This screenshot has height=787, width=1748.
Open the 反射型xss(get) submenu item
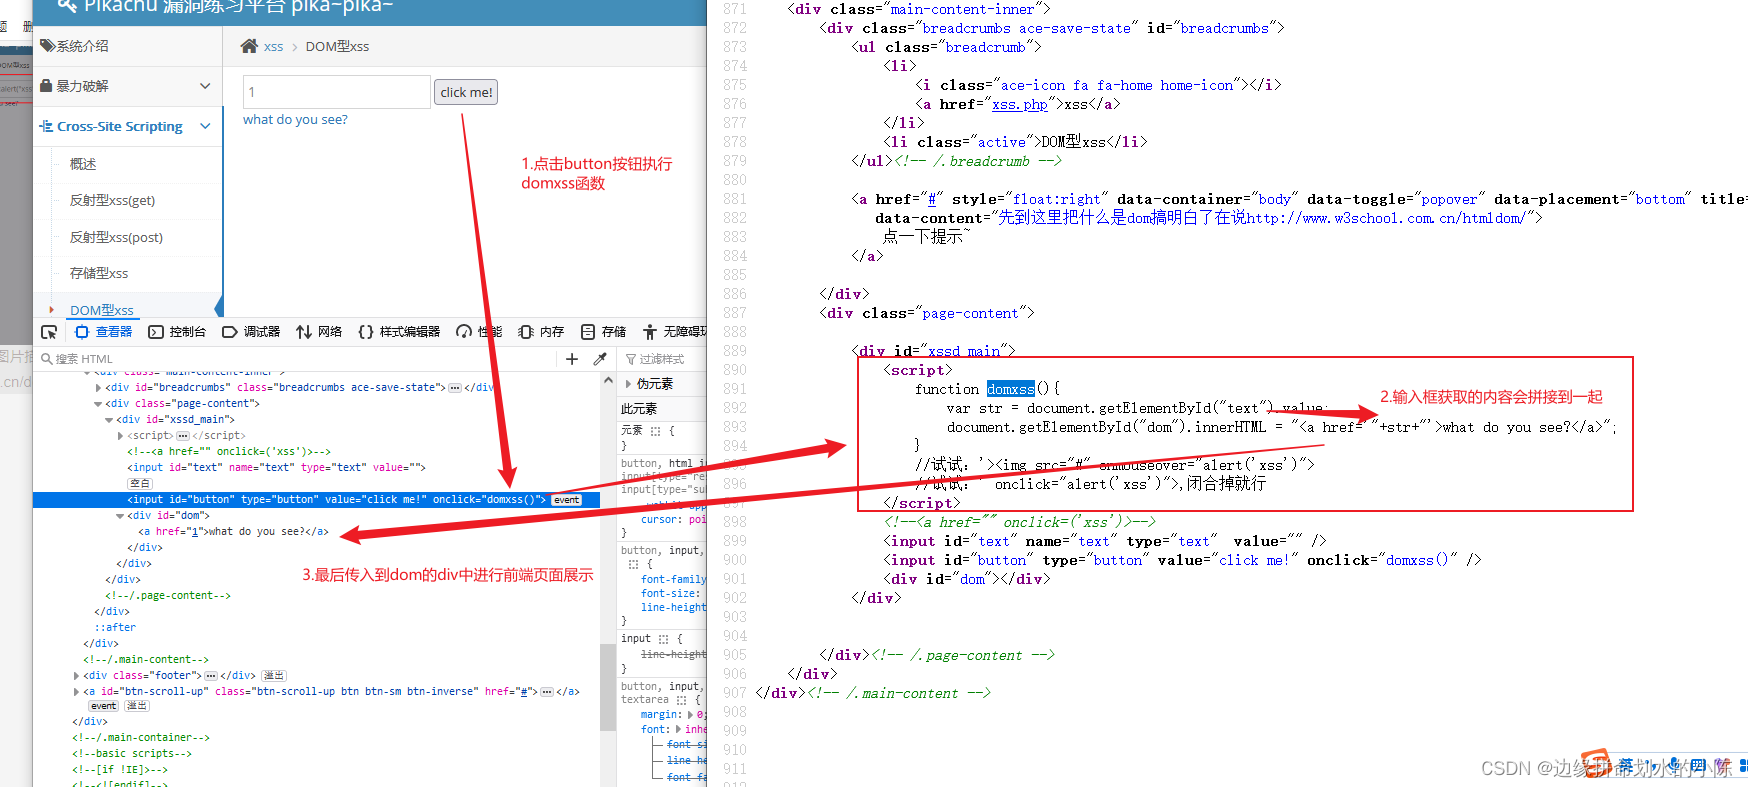112,200
